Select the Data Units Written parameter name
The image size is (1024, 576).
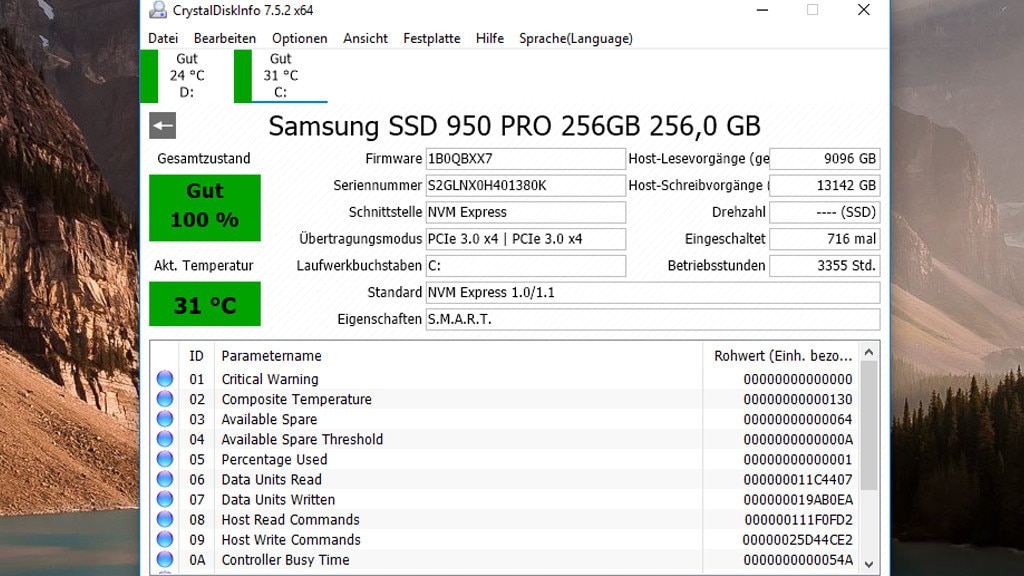coord(278,500)
